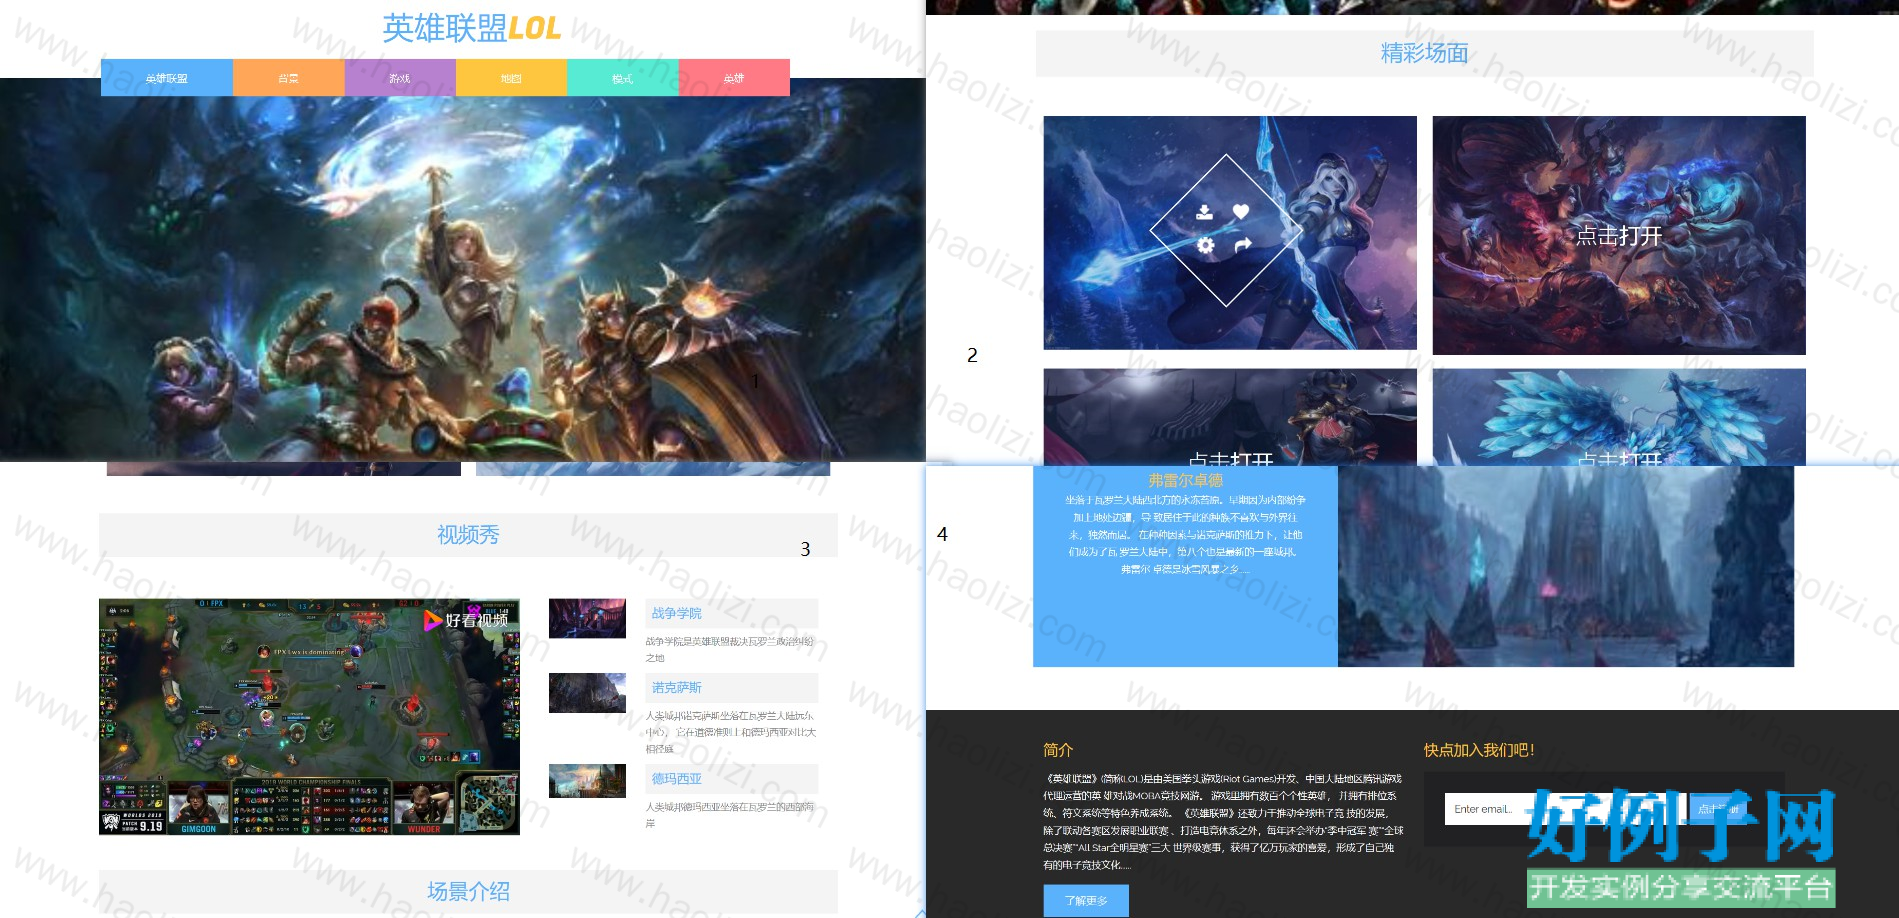Open the 战争学院 video link
Viewport: 1899px width, 918px height.
point(677,613)
